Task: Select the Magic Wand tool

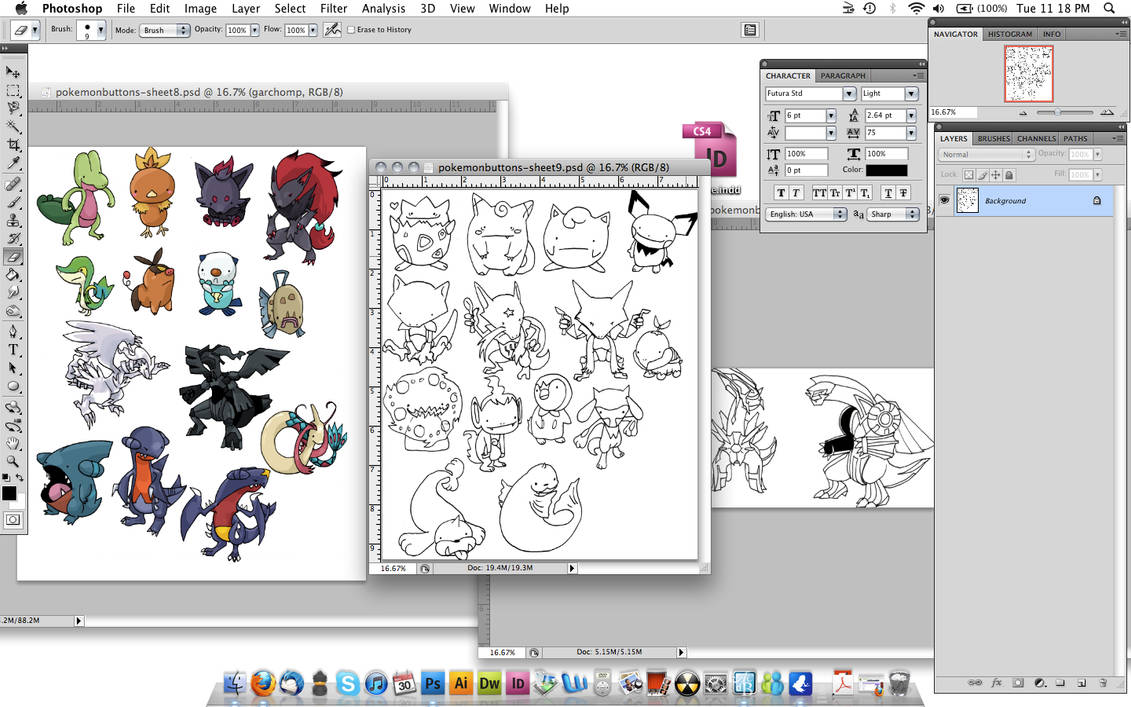Action: [13, 127]
